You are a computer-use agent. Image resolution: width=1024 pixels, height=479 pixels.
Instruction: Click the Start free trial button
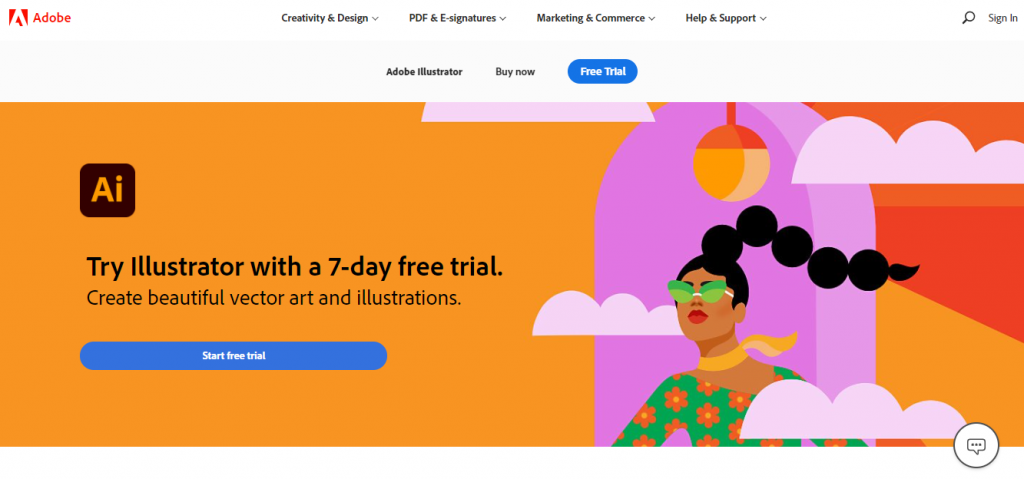(233, 355)
